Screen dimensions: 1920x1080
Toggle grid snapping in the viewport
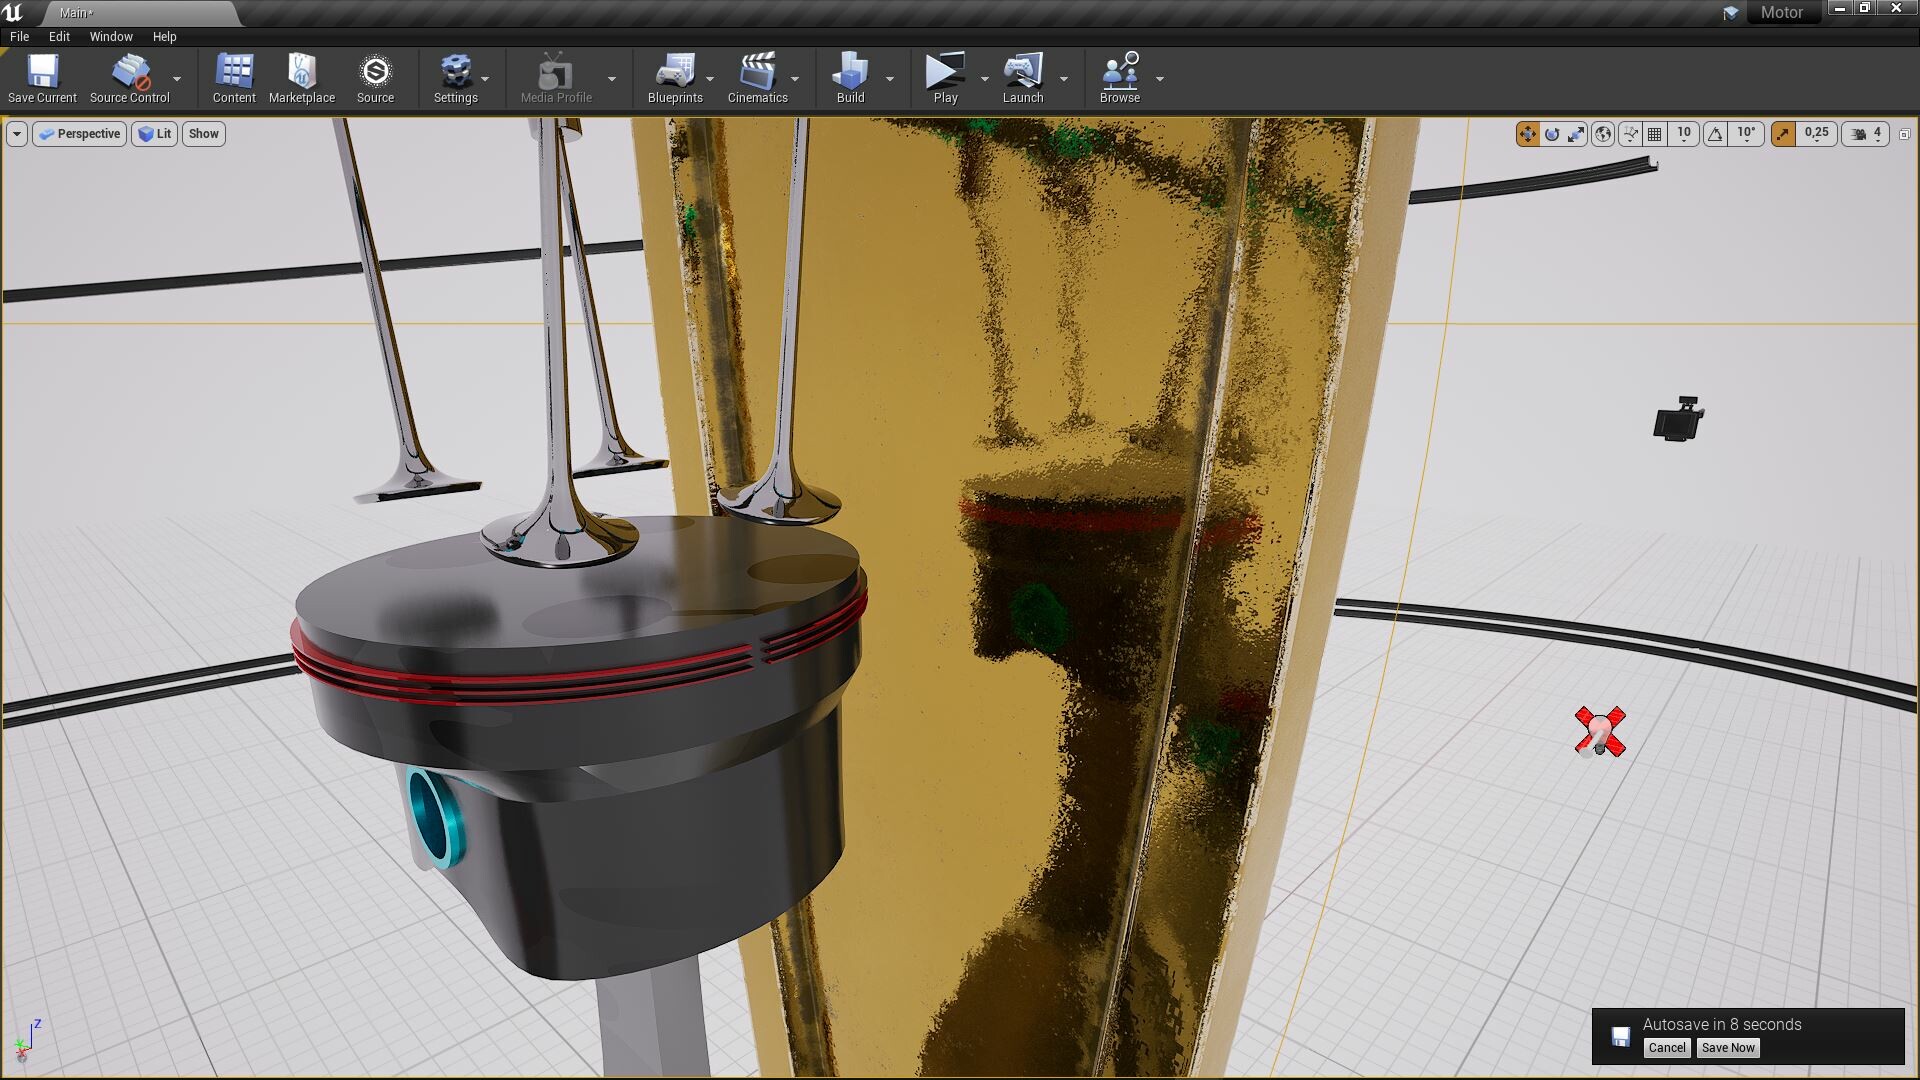coord(1656,134)
